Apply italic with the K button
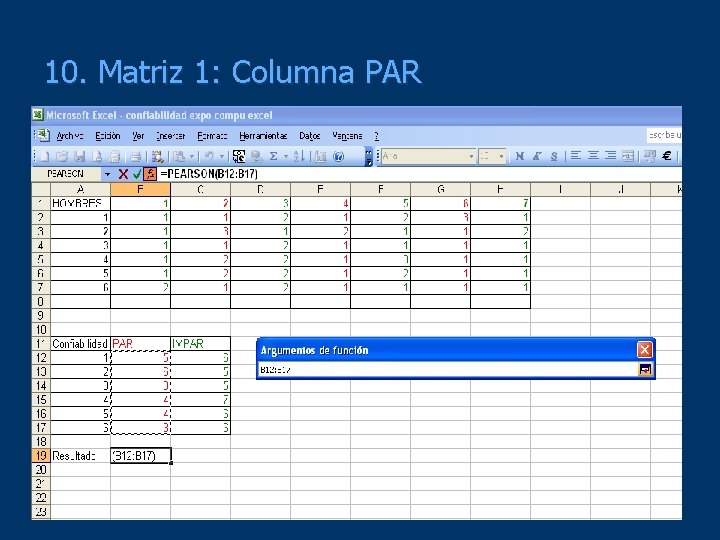This screenshot has width=720, height=540. coord(536,157)
